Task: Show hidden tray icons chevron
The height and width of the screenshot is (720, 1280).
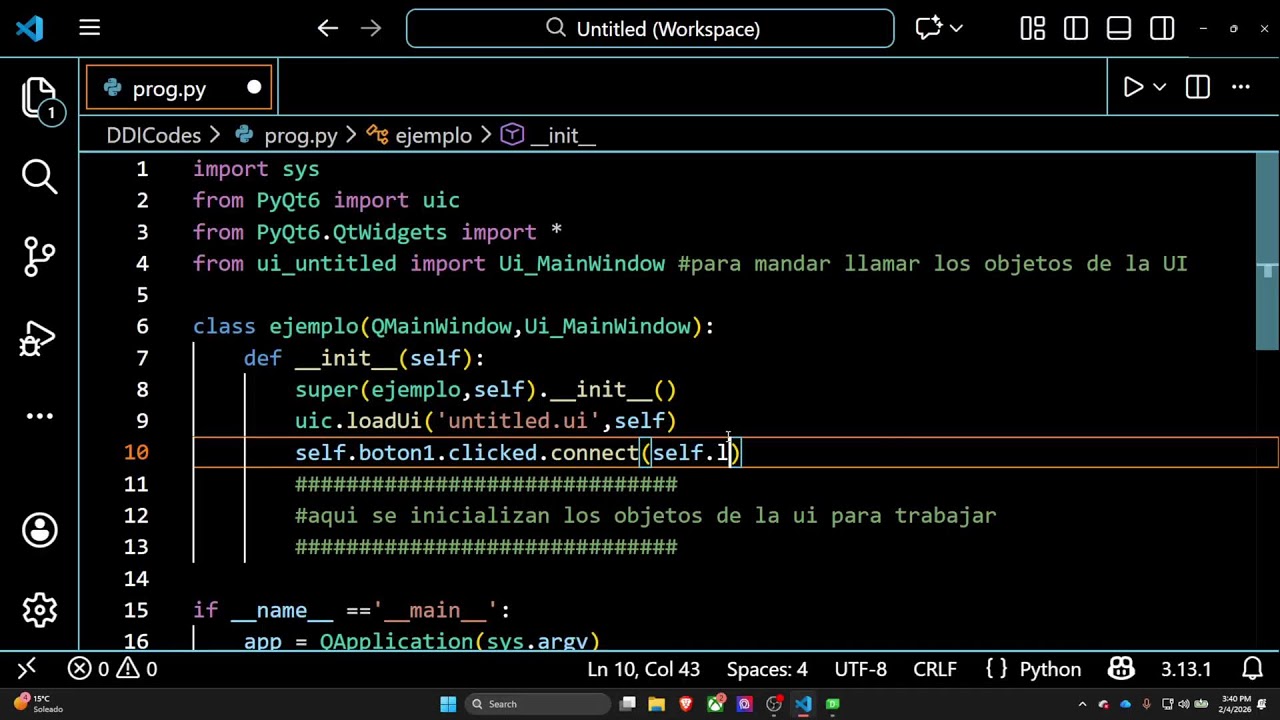Action: point(1084,704)
